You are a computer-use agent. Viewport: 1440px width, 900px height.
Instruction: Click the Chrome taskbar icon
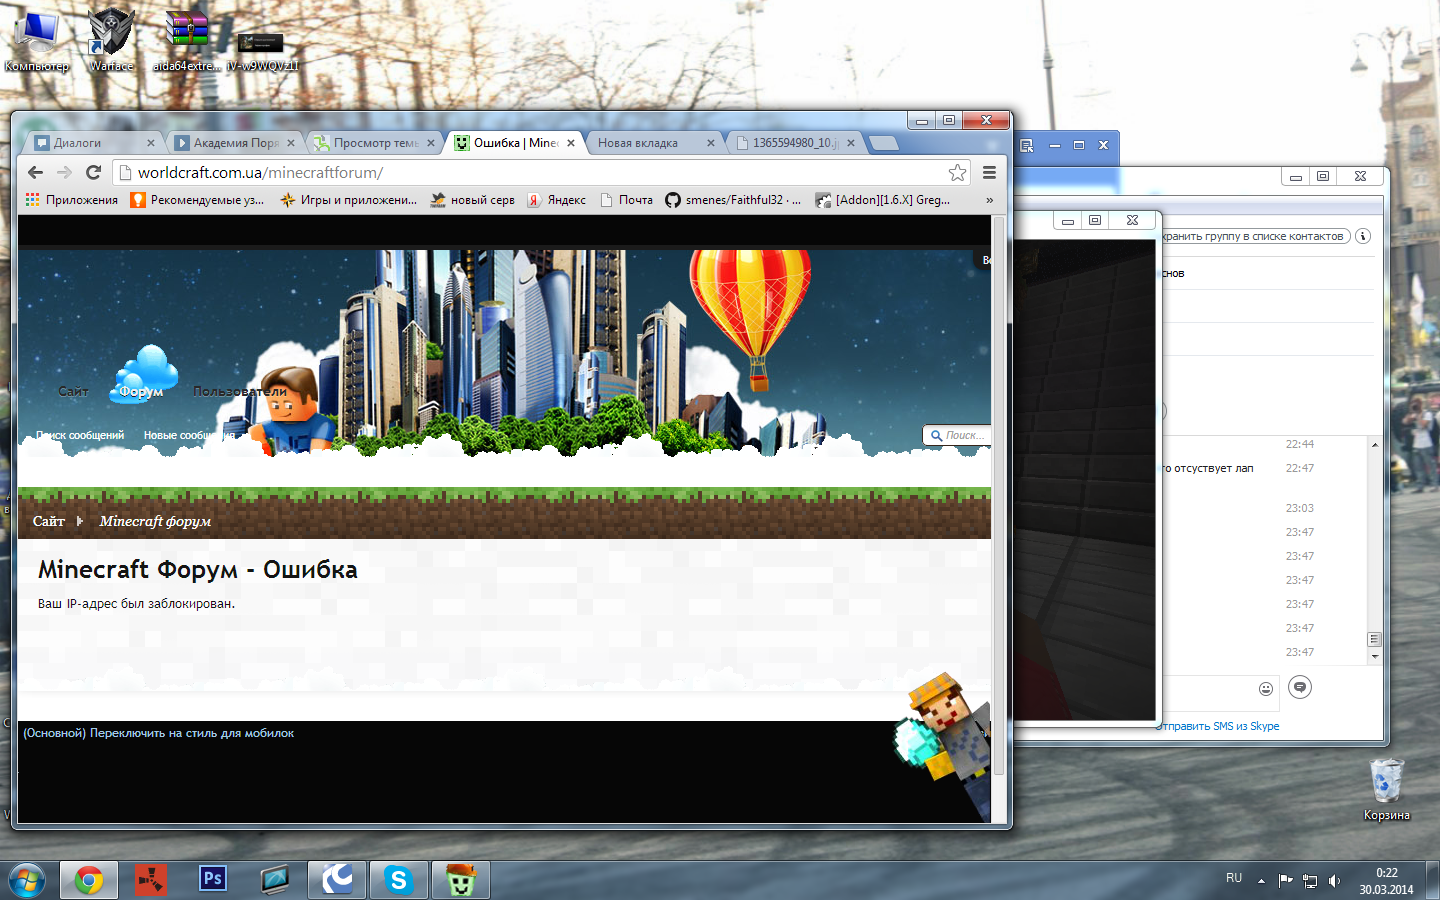tap(88, 880)
